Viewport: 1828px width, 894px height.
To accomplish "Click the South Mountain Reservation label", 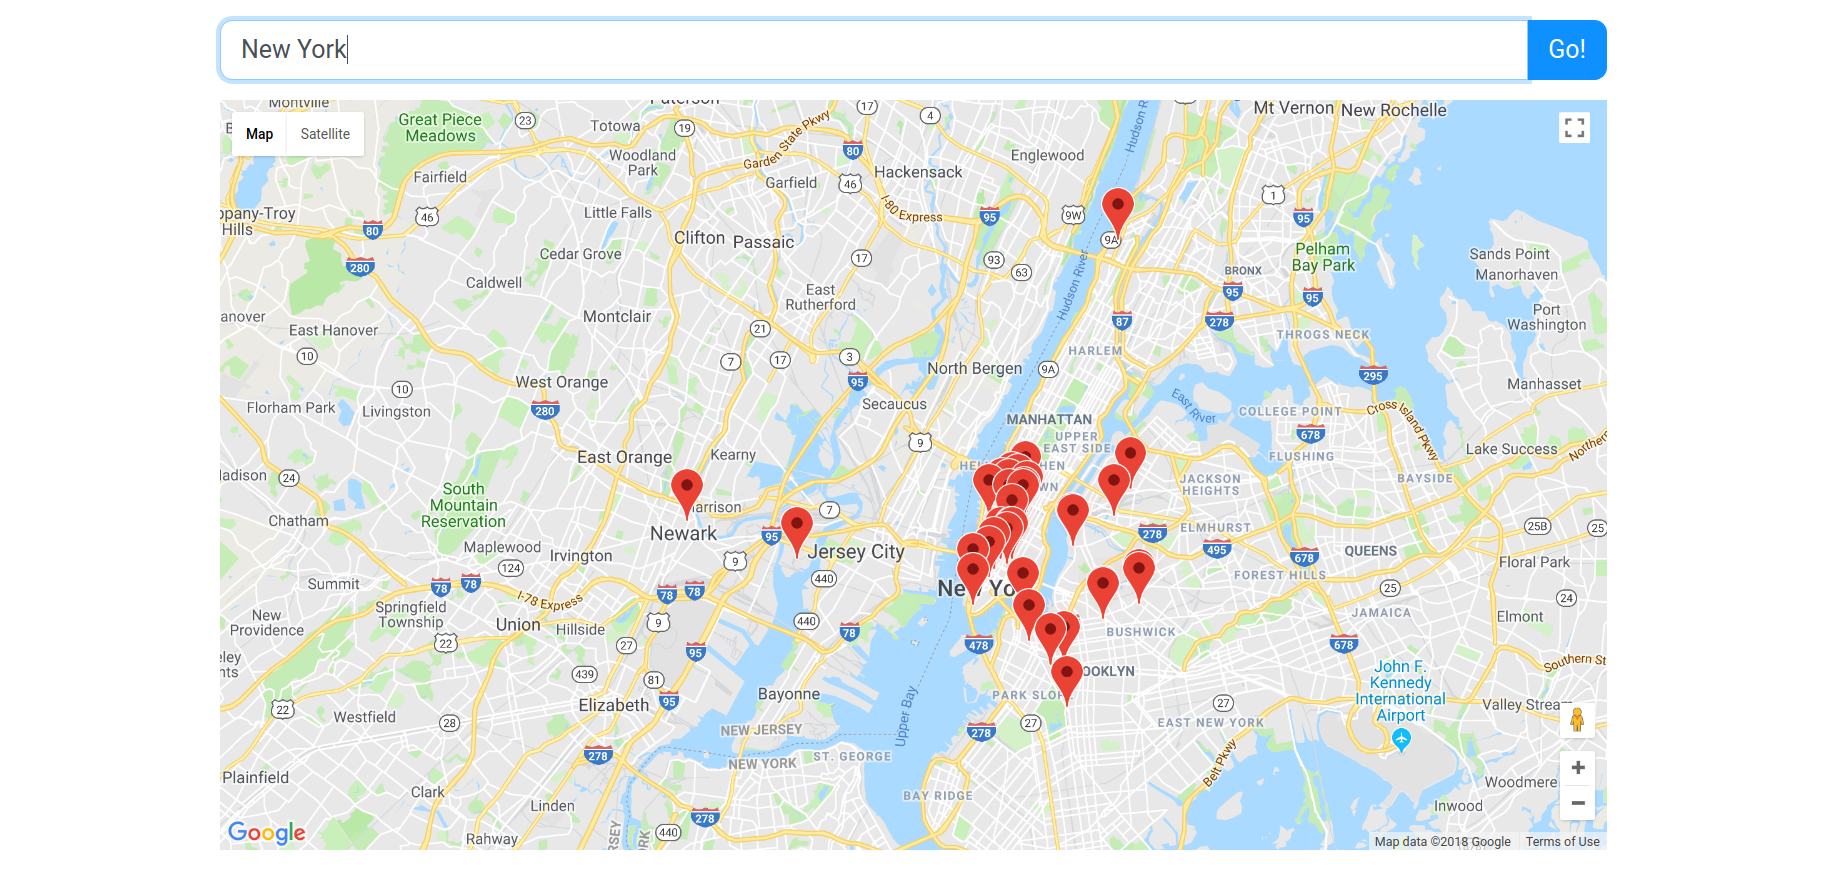I will click(463, 505).
